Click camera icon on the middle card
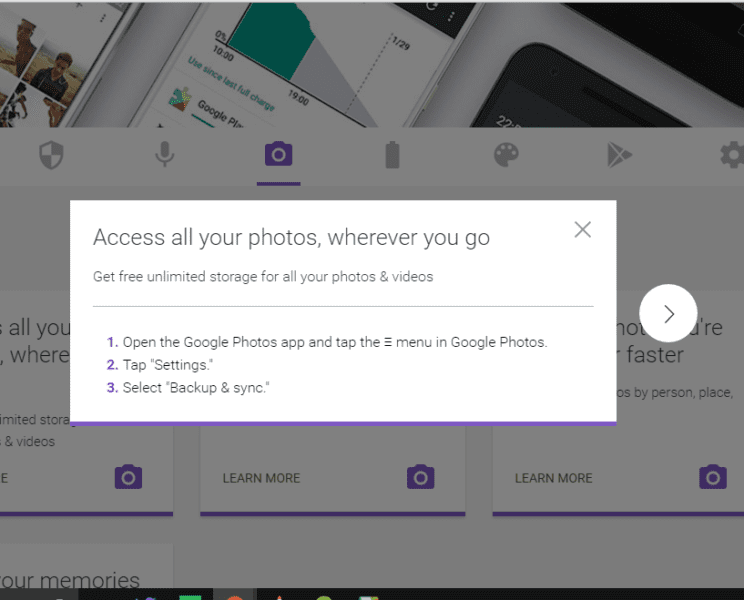 pos(420,477)
